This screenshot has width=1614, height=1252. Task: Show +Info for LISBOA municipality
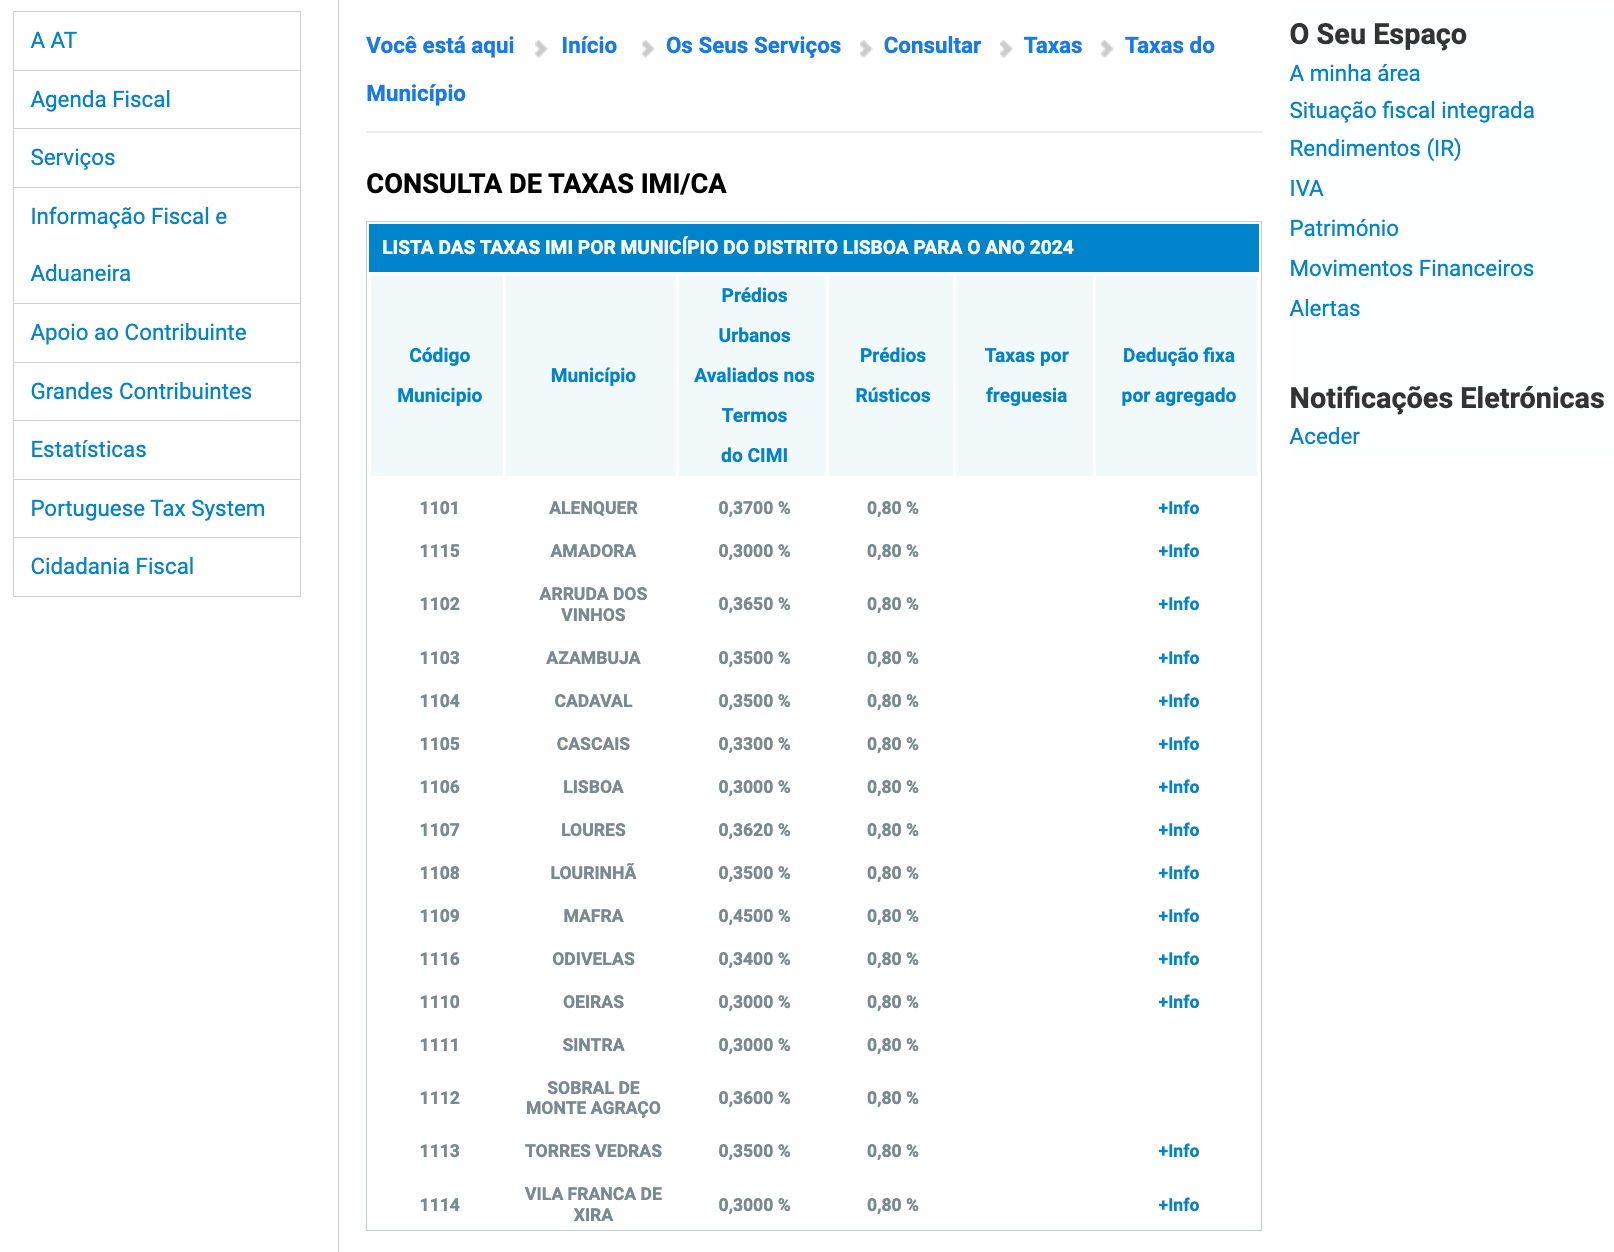pos(1178,787)
